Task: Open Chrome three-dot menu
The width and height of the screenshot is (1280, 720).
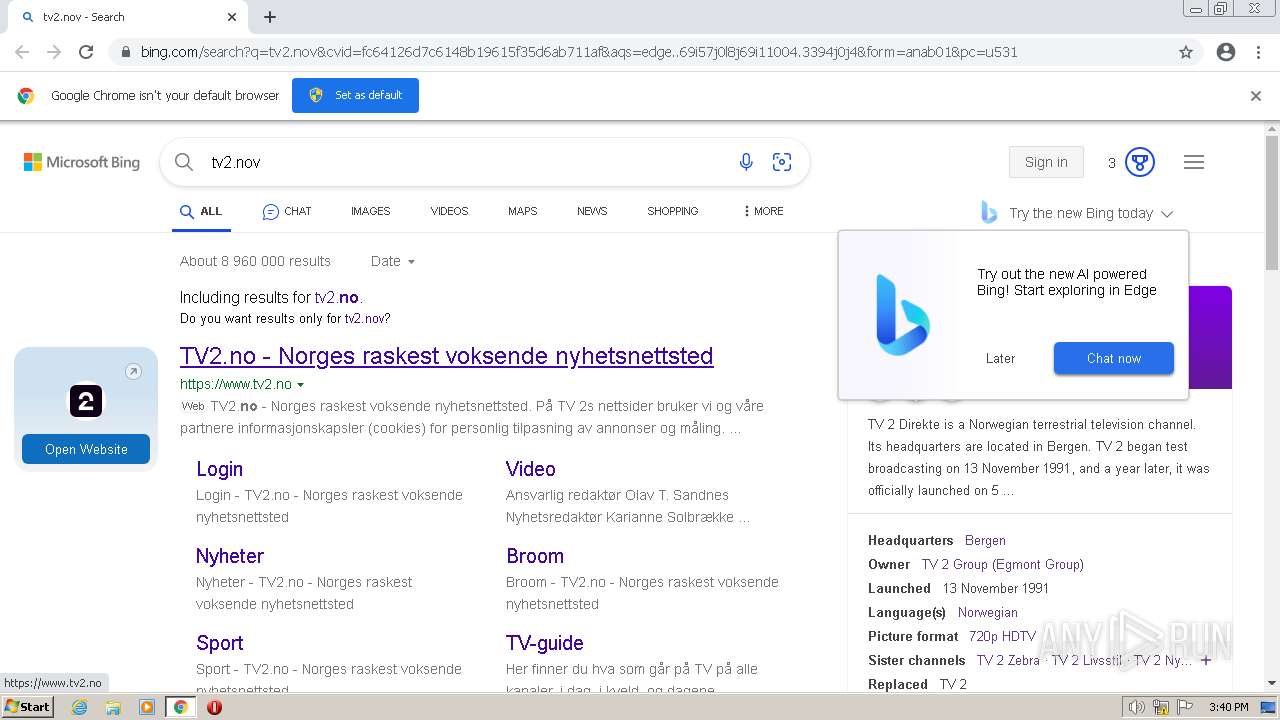Action: [x=1258, y=52]
